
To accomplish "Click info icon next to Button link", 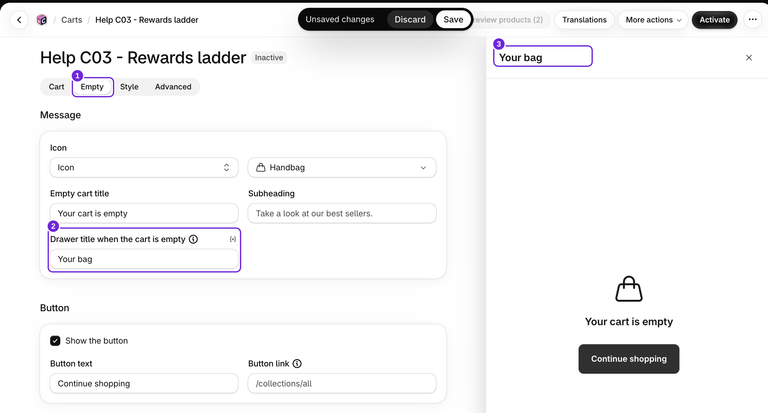I will [x=297, y=364].
